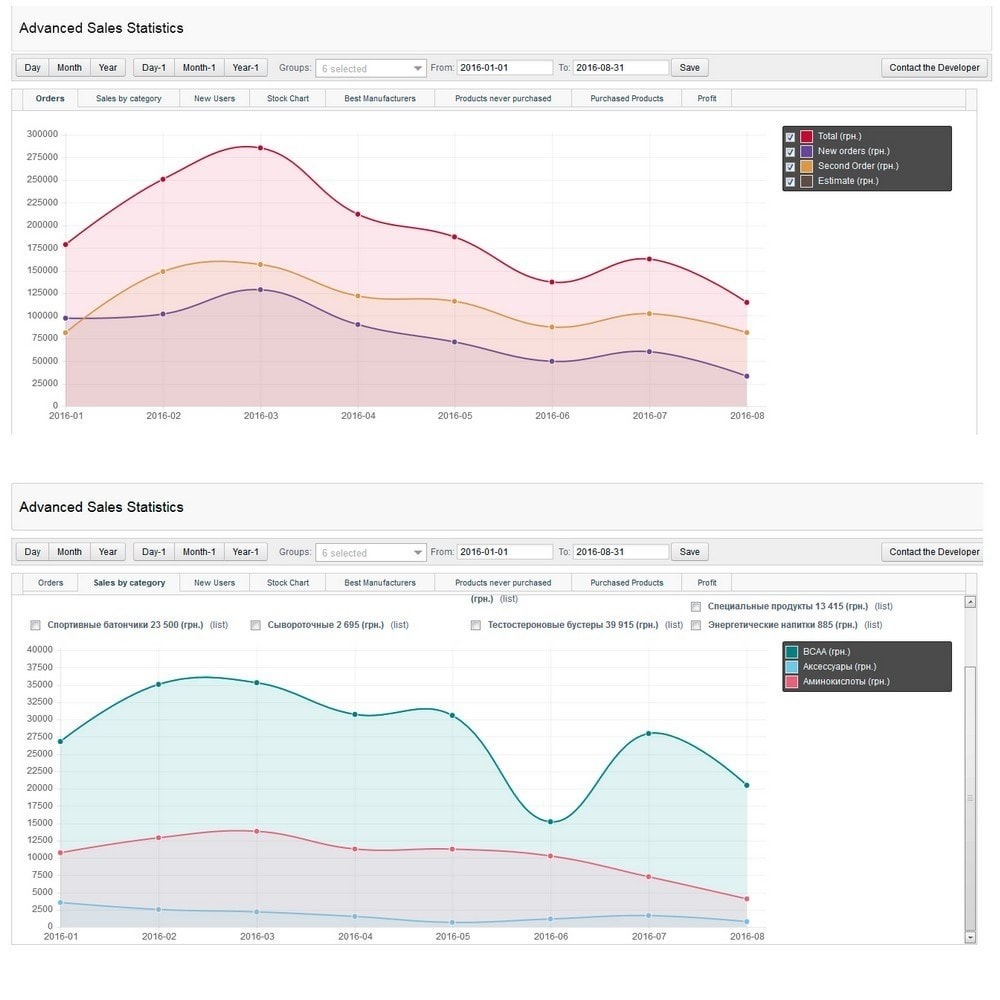Click Contact the Developer in the lower panel
The width and height of the screenshot is (1000, 1000).
pos(934,552)
